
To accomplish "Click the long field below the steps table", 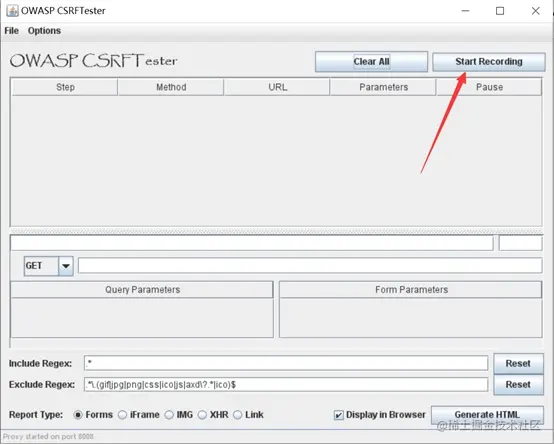I will pyautogui.click(x=252, y=243).
